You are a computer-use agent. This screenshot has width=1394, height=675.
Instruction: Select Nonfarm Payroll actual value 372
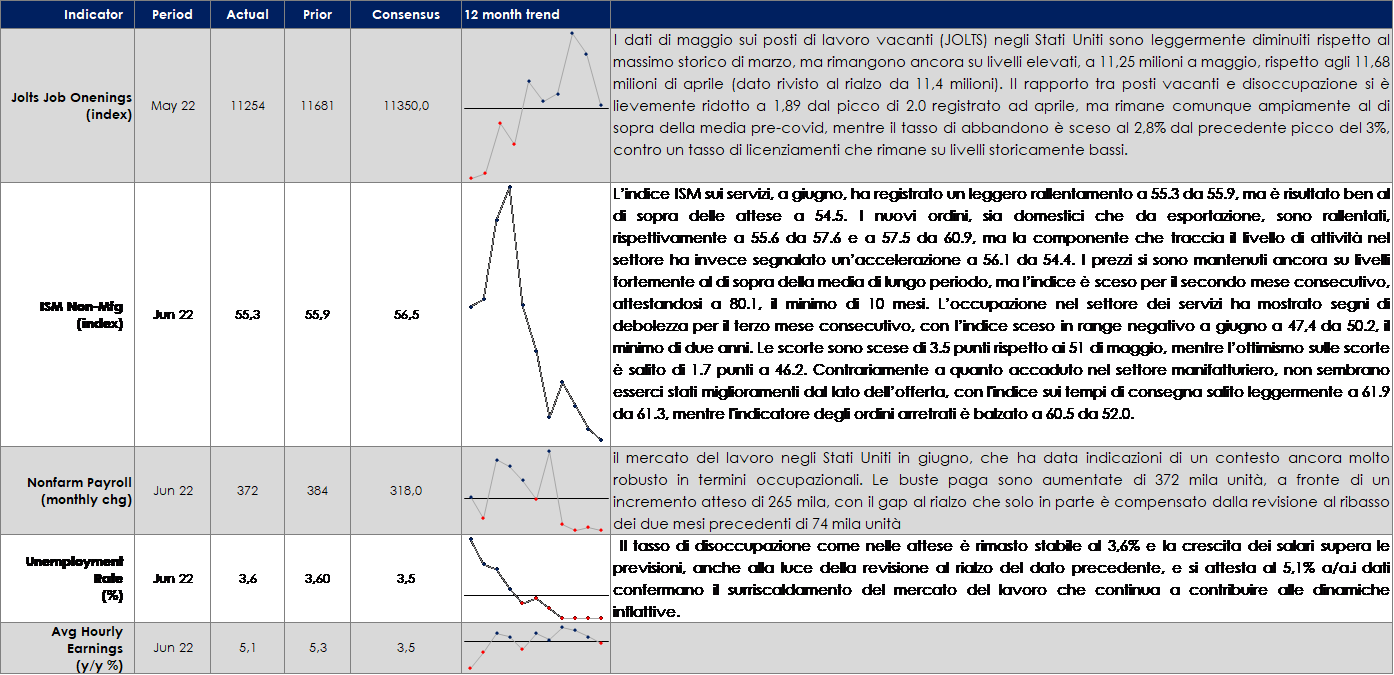tap(247, 491)
